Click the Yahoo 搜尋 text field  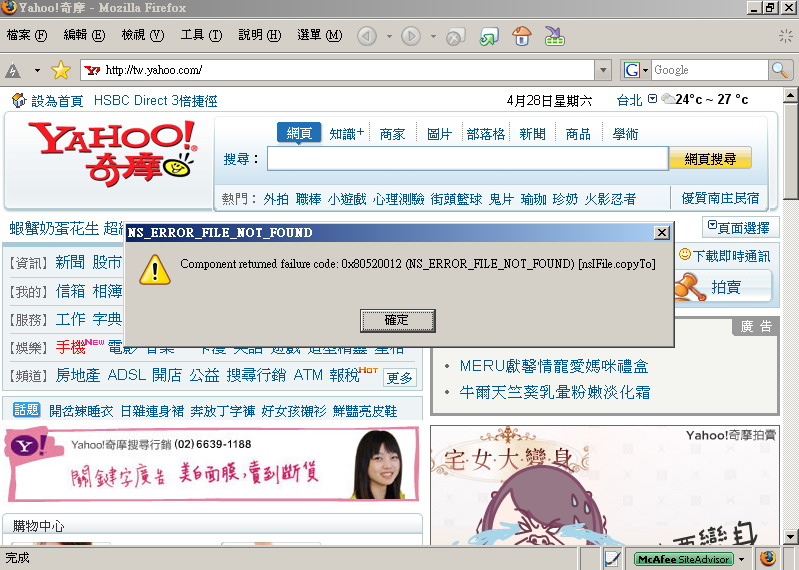coord(468,159)
